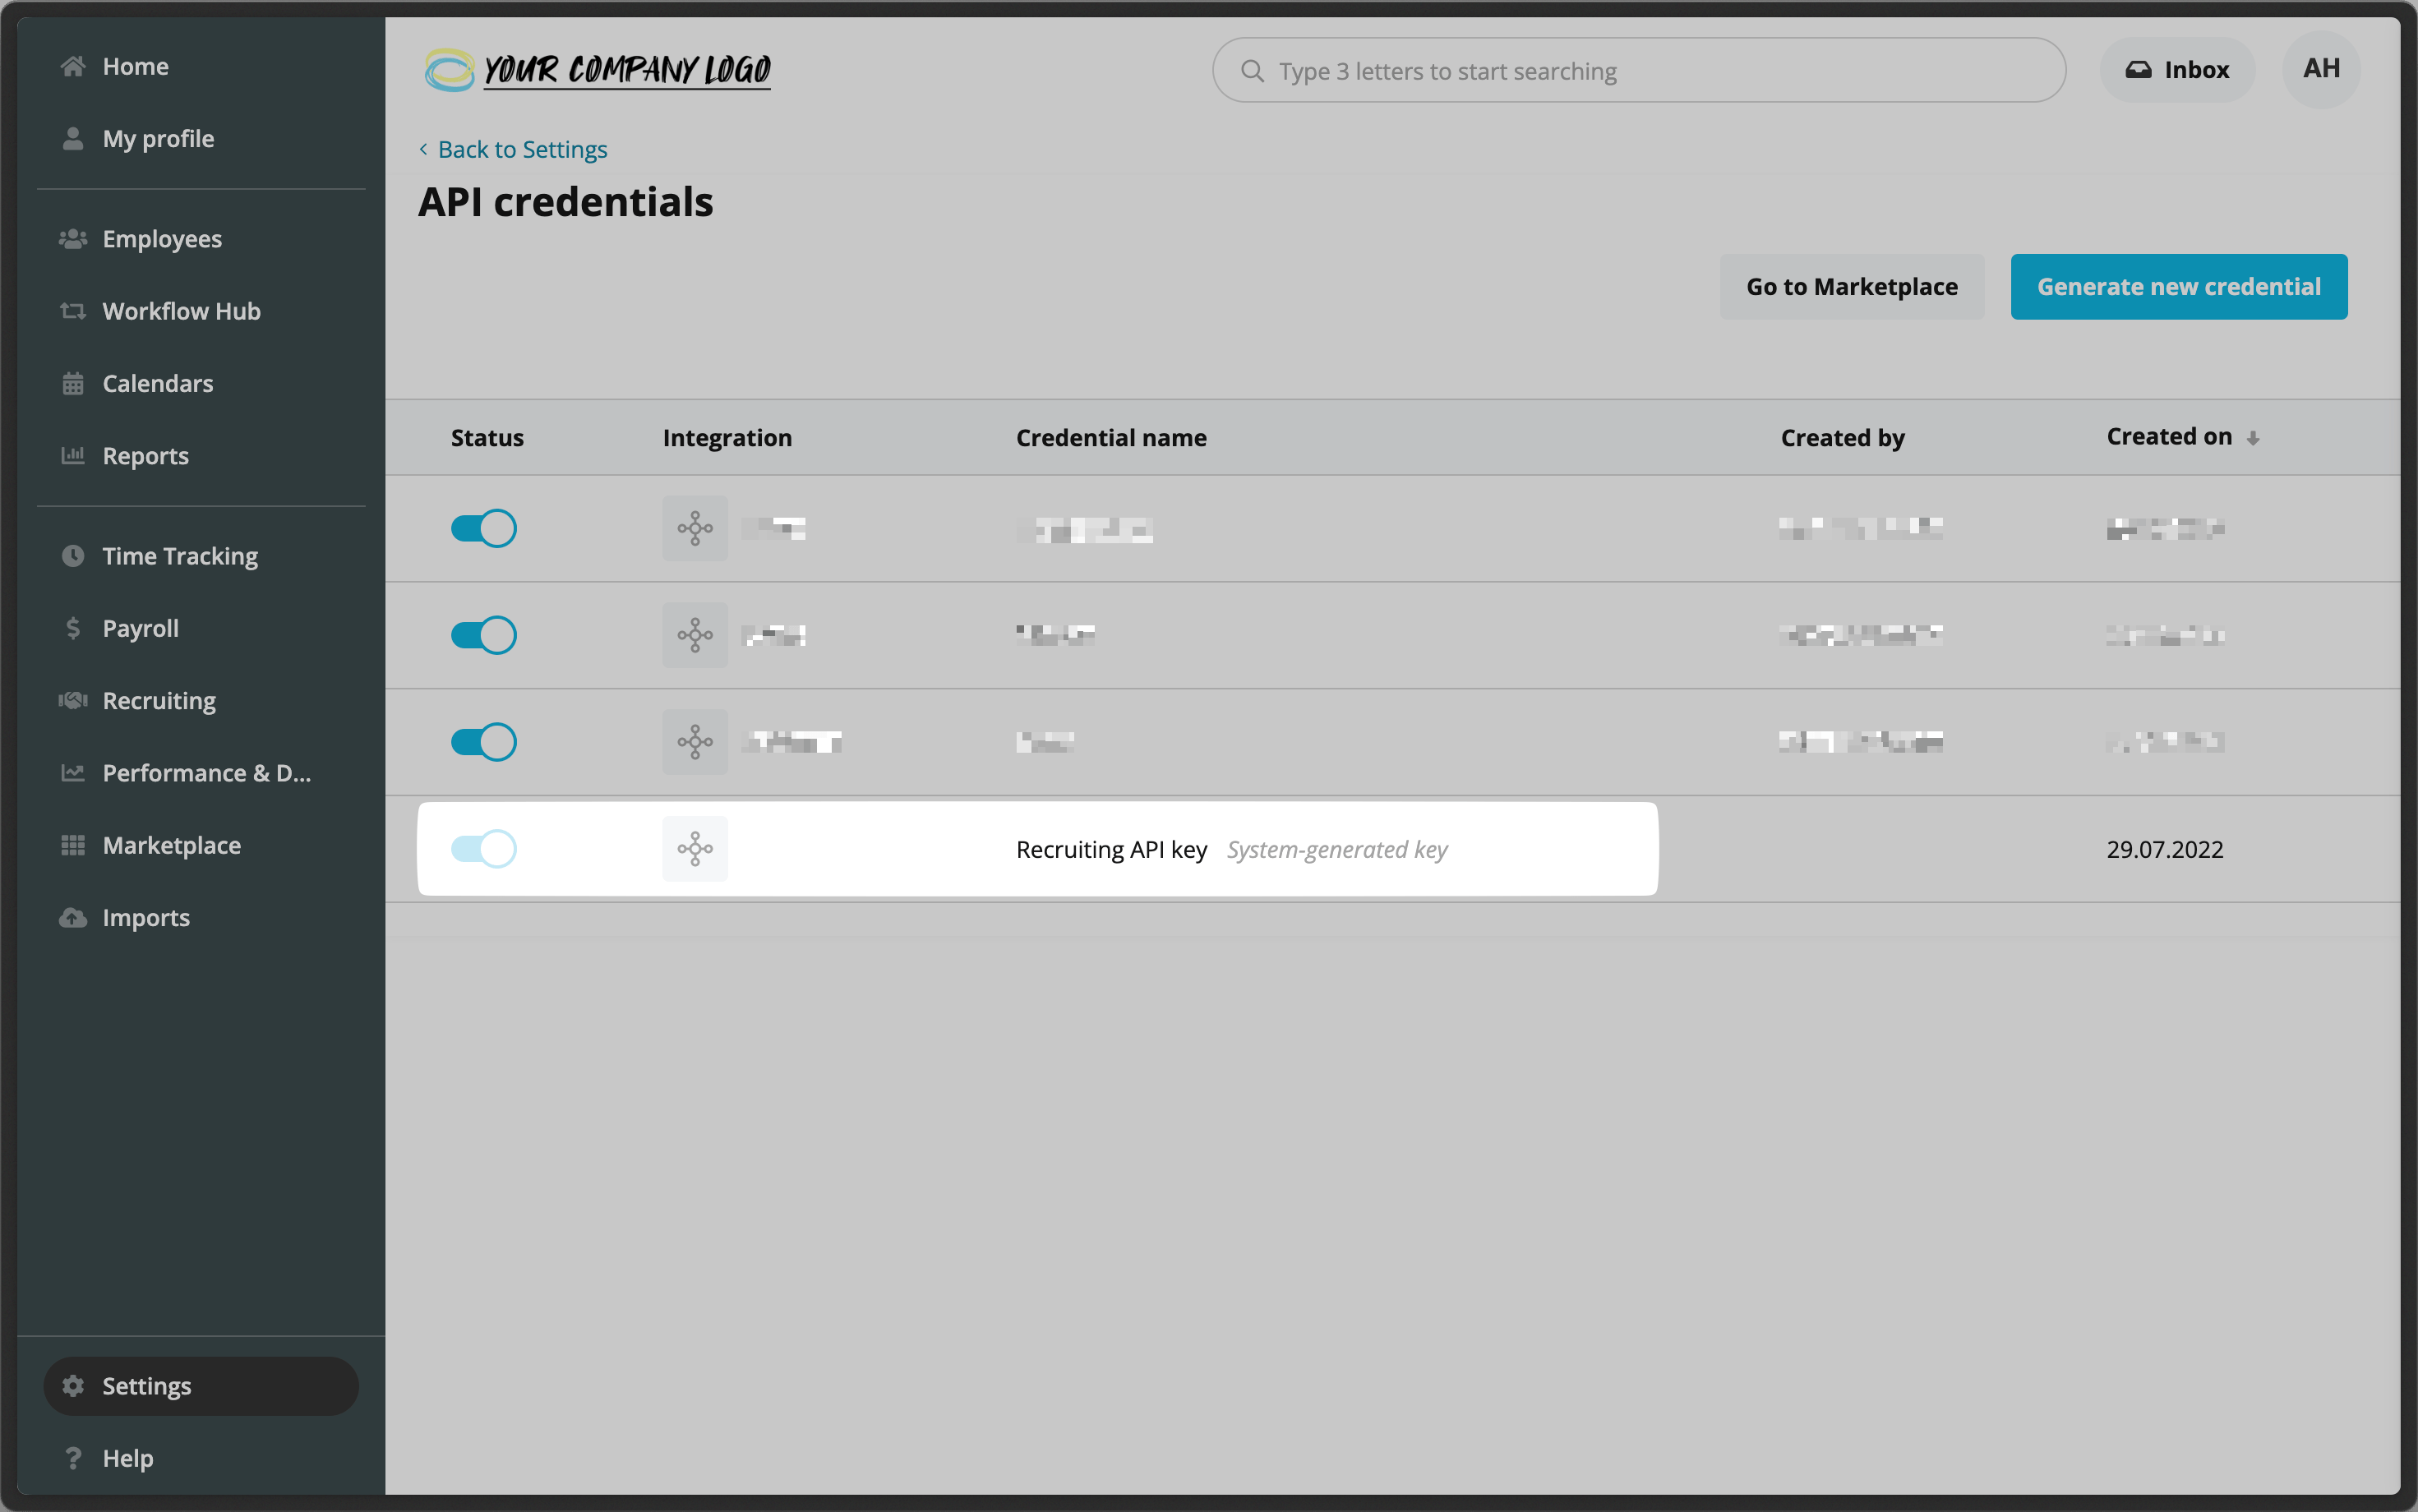Click the Created by column header
Image resolution: width=2418 pixels, height=1512 pixels.
(1842, 438)
